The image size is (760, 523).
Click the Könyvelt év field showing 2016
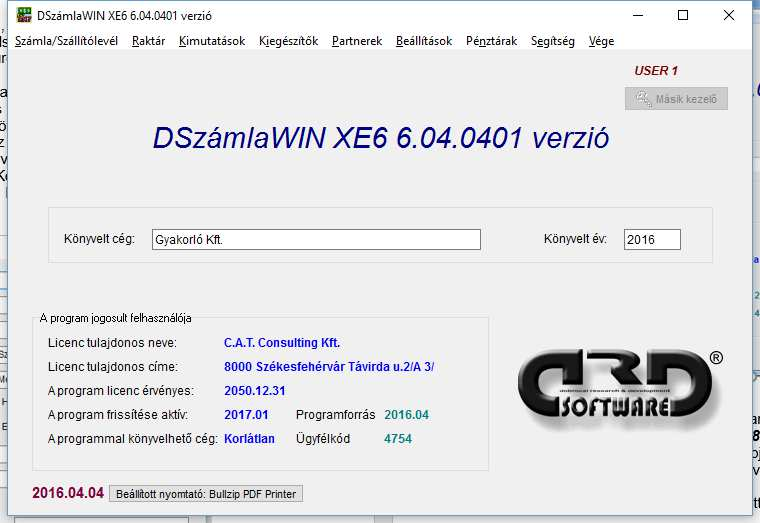pyautogui.click(x=652, y=239)
